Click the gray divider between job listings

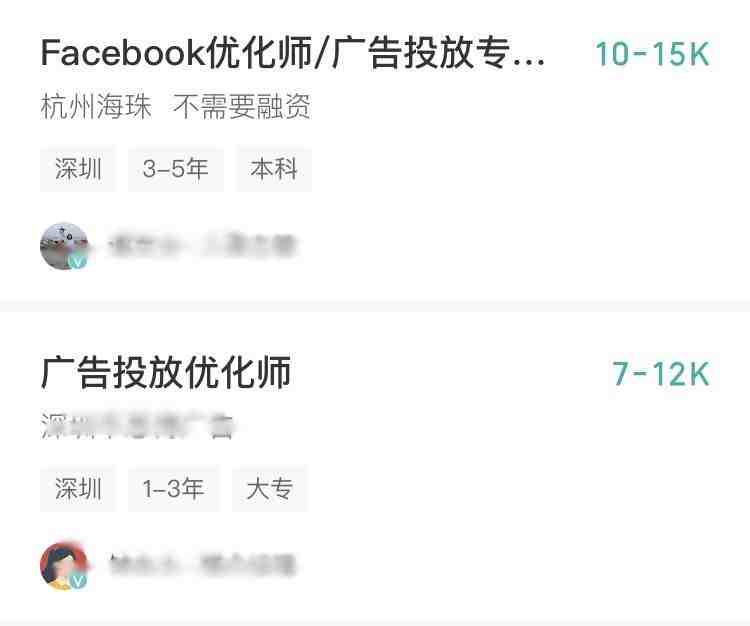pyautogui.click(x=375, y=306)
